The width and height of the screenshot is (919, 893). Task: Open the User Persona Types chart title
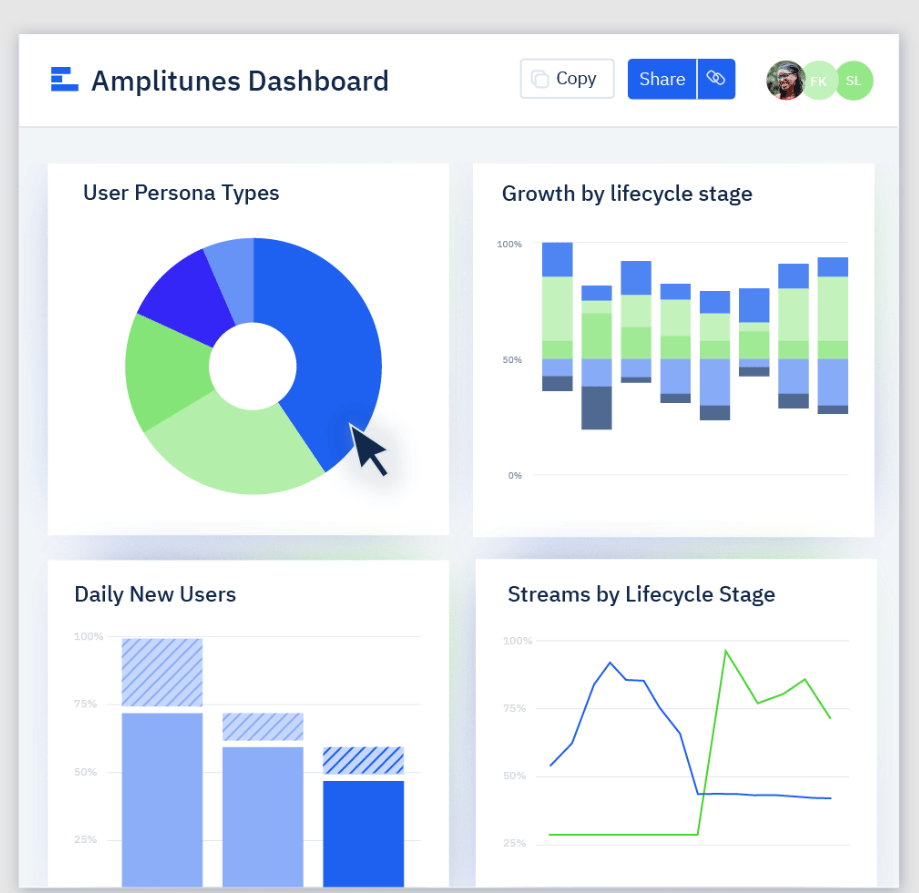(x=181, y=193)
